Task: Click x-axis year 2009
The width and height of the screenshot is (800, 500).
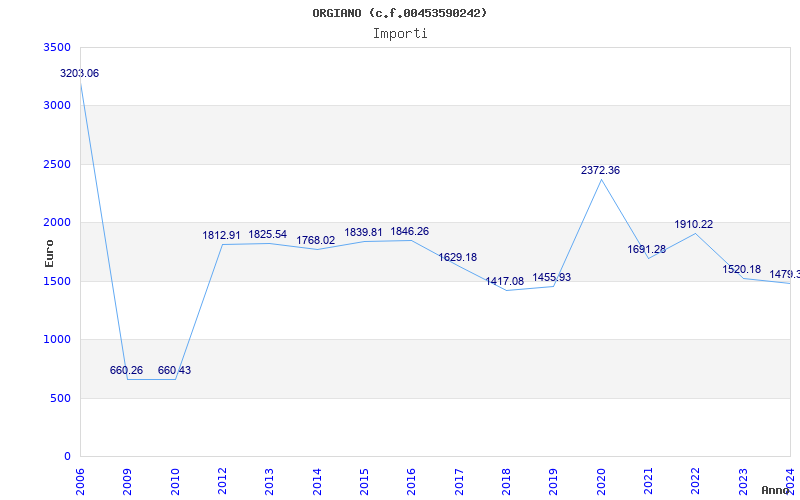Action: pos(128,482)
